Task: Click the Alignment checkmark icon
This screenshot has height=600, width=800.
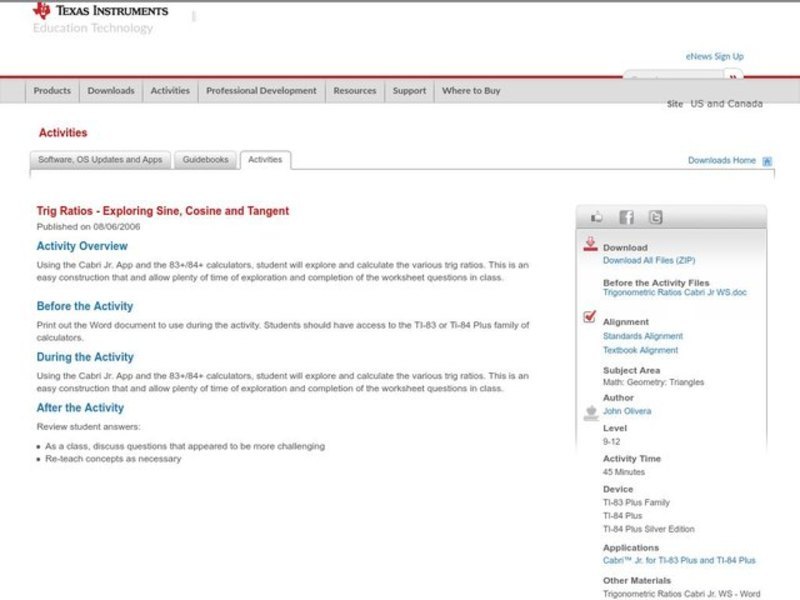Action: point(590,318)
